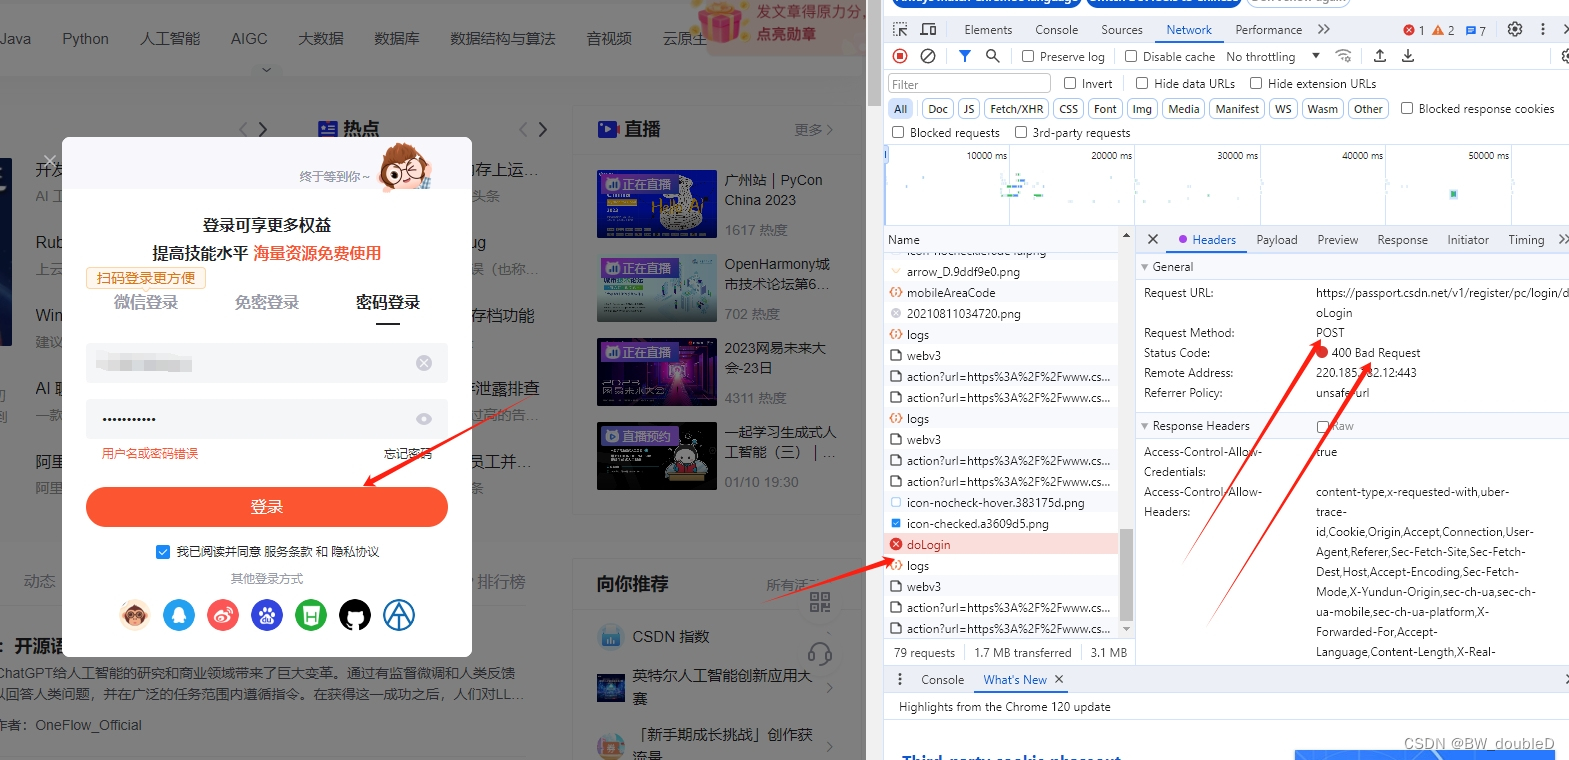Image resolution: width=1569 pixels, height=760 pixels.
Task: Check 3rd-party requests checkbox
Action: tap(1021, 132)
